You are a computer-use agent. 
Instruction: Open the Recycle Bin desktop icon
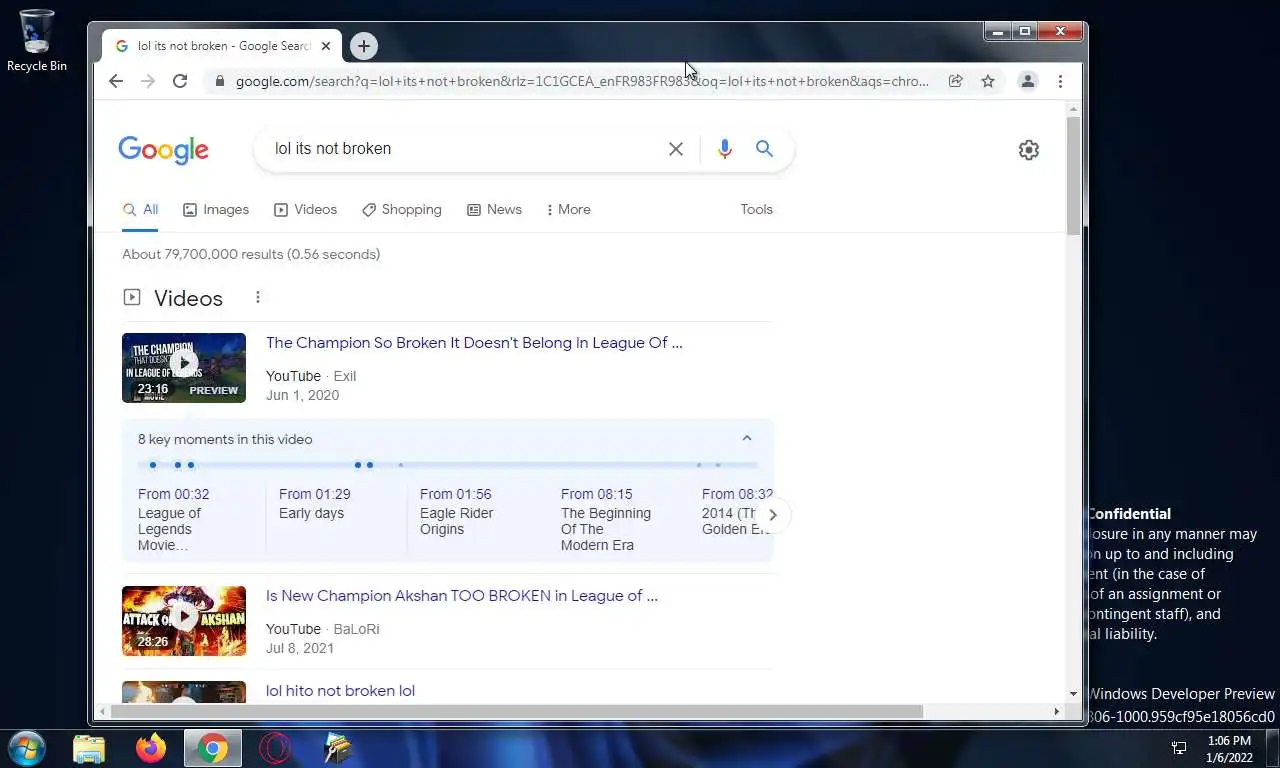point(37,41)
